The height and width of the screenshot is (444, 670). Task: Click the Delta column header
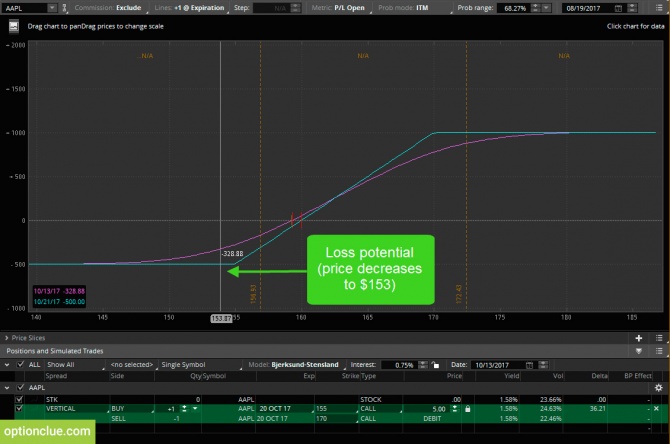(599, 376)
